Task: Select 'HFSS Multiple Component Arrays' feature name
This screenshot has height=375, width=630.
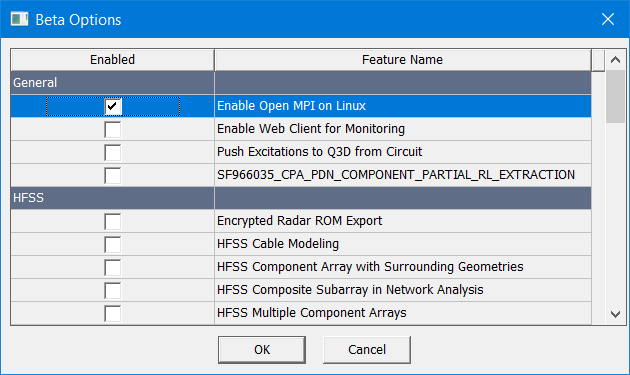Action: pos(311,313)
